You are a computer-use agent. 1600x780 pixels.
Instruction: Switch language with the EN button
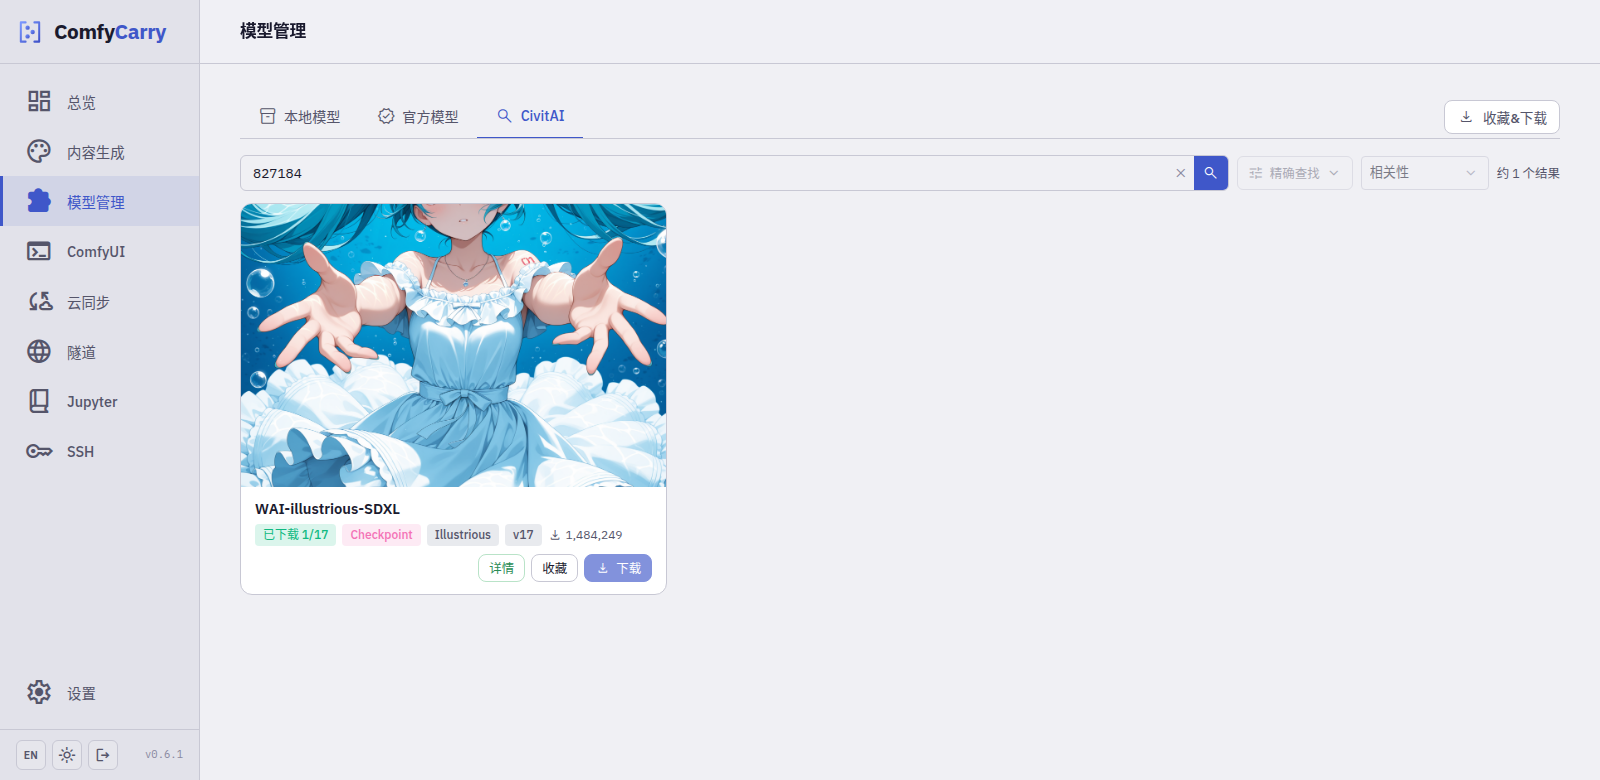pyautogui.click(x=31, y=755)
